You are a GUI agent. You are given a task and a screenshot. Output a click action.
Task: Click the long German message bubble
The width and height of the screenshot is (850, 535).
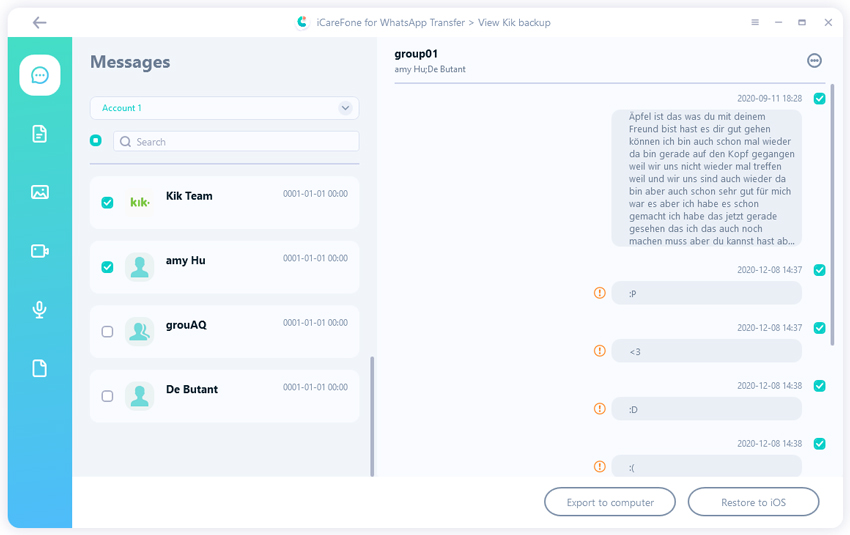click(706, 178)
